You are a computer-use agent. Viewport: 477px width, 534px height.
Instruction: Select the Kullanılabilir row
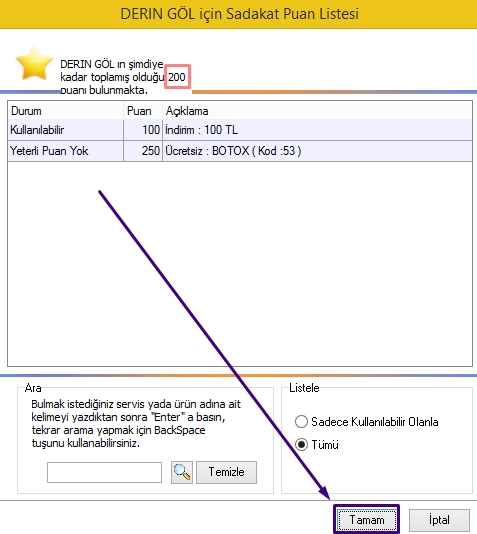240,130
